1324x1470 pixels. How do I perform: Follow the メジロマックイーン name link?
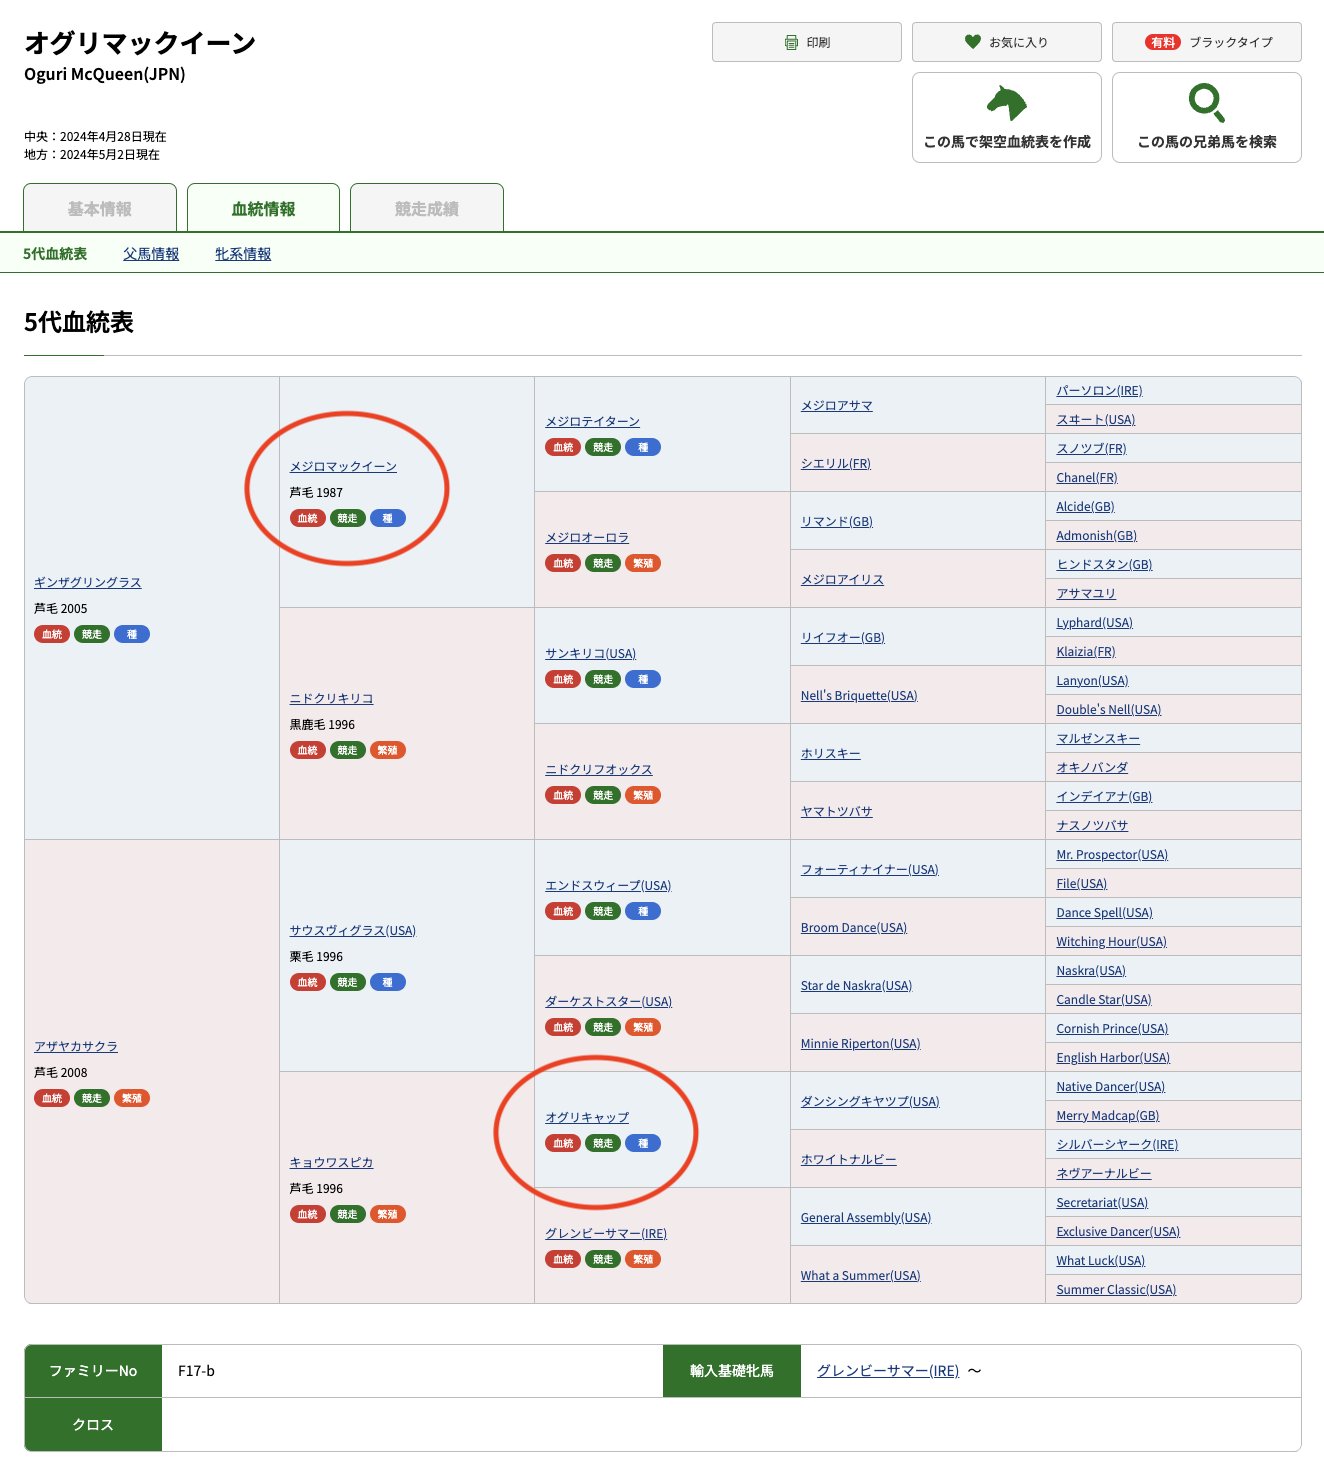(343, 466)
